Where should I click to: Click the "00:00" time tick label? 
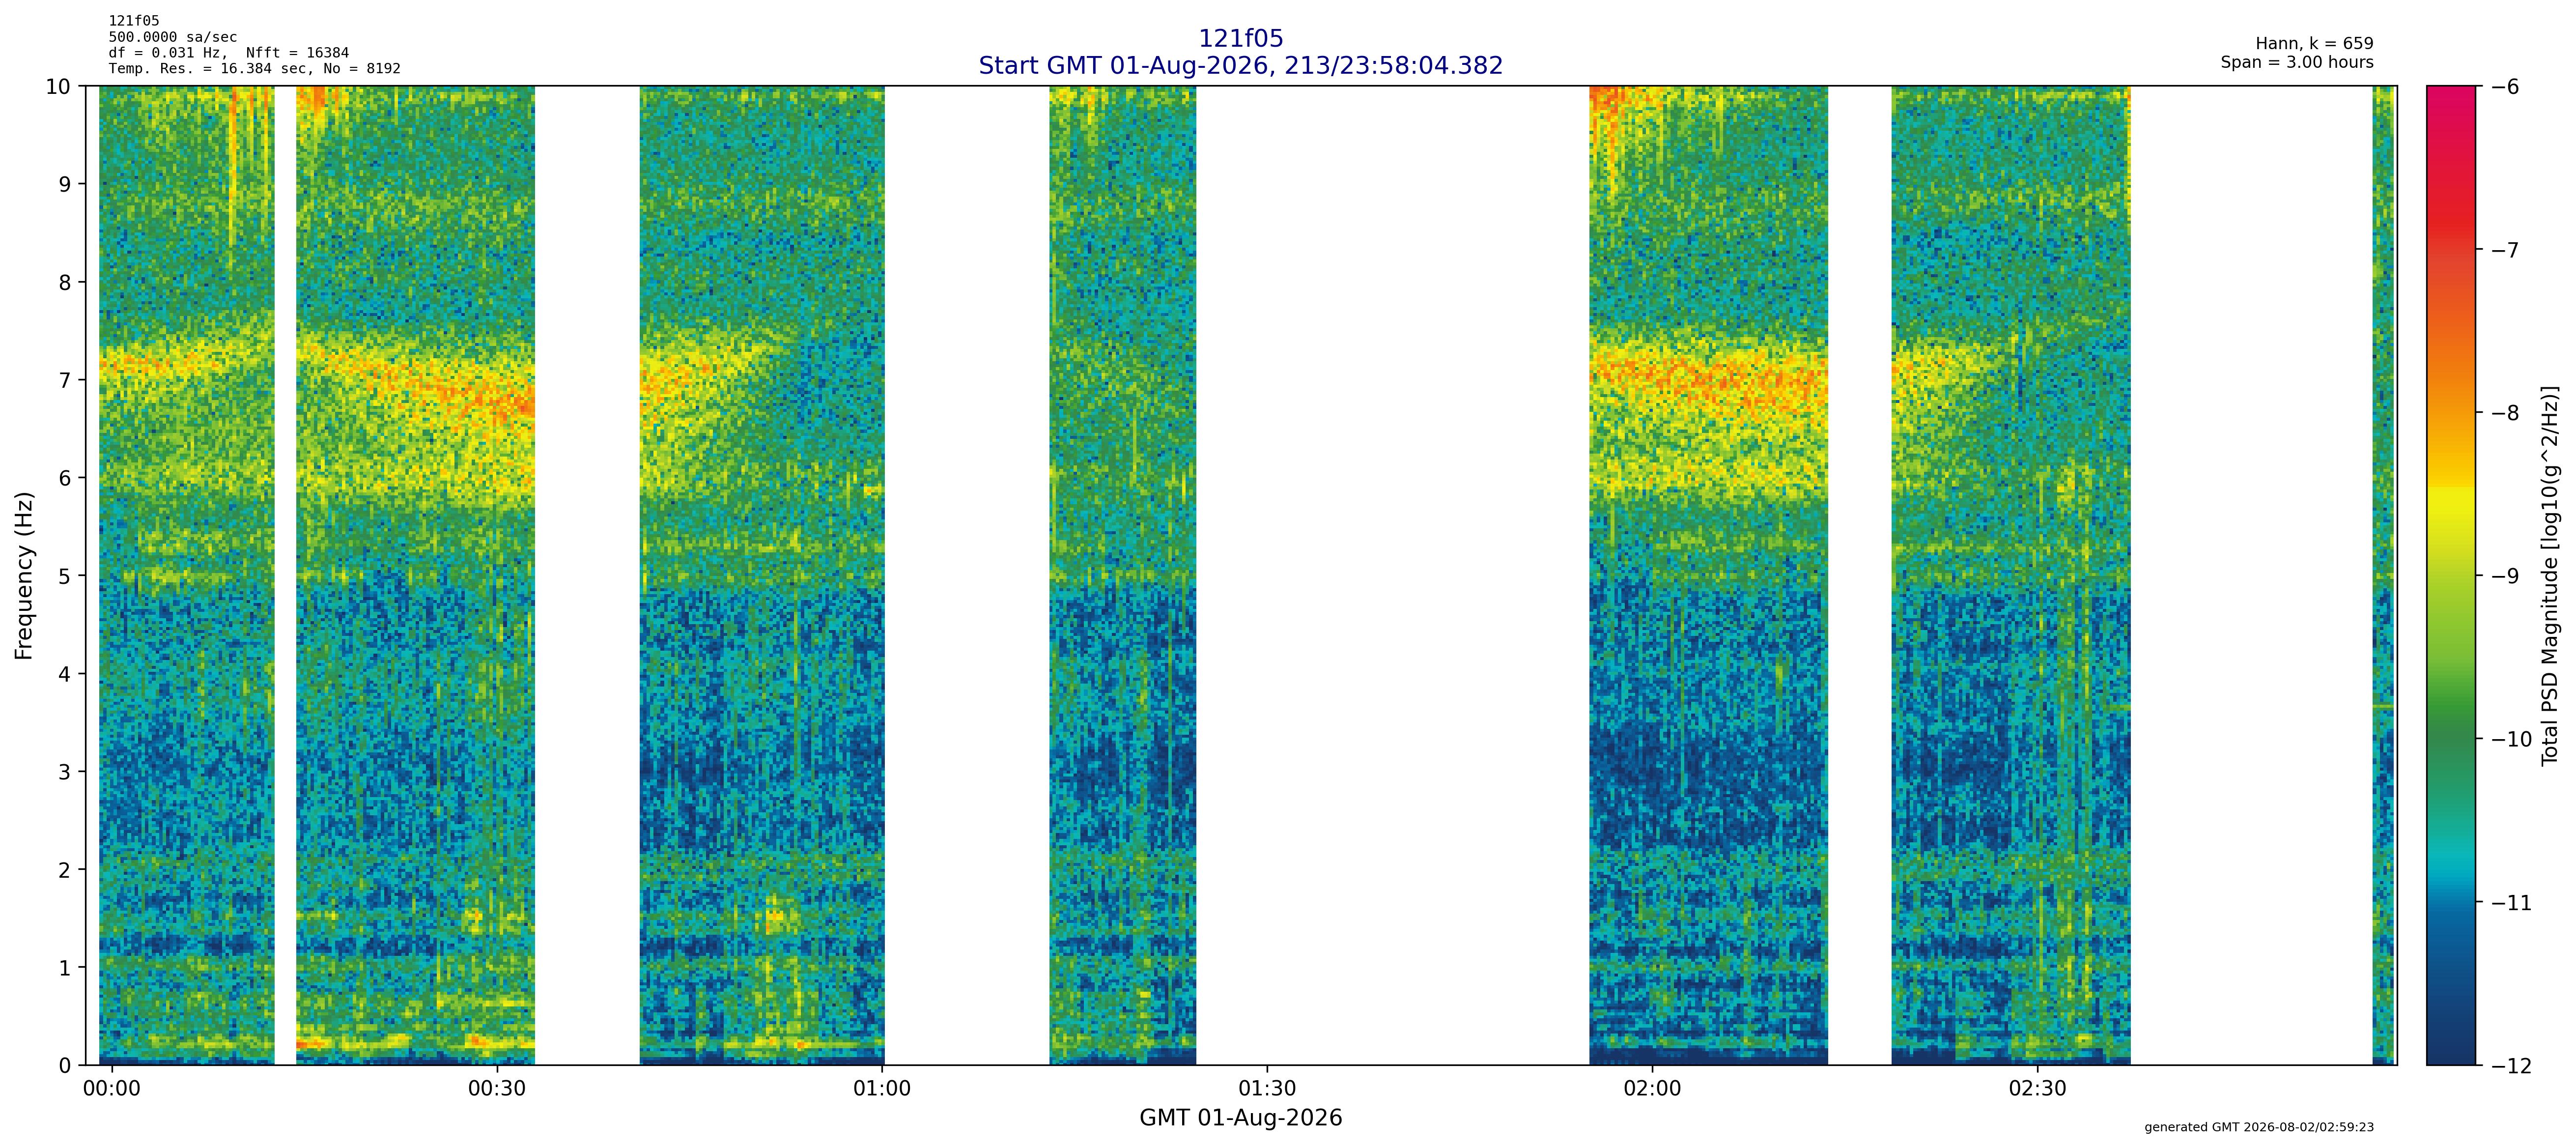(x=112, y=1088)
